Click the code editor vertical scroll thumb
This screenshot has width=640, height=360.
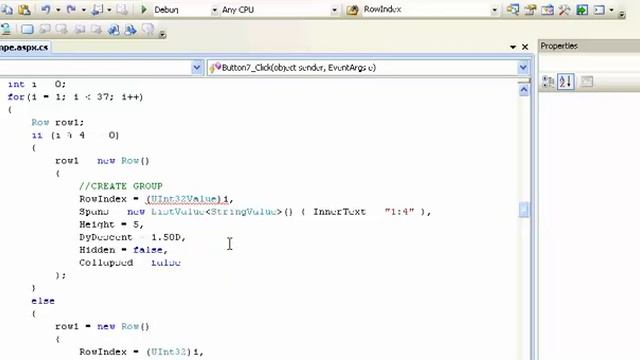point(524,210)
